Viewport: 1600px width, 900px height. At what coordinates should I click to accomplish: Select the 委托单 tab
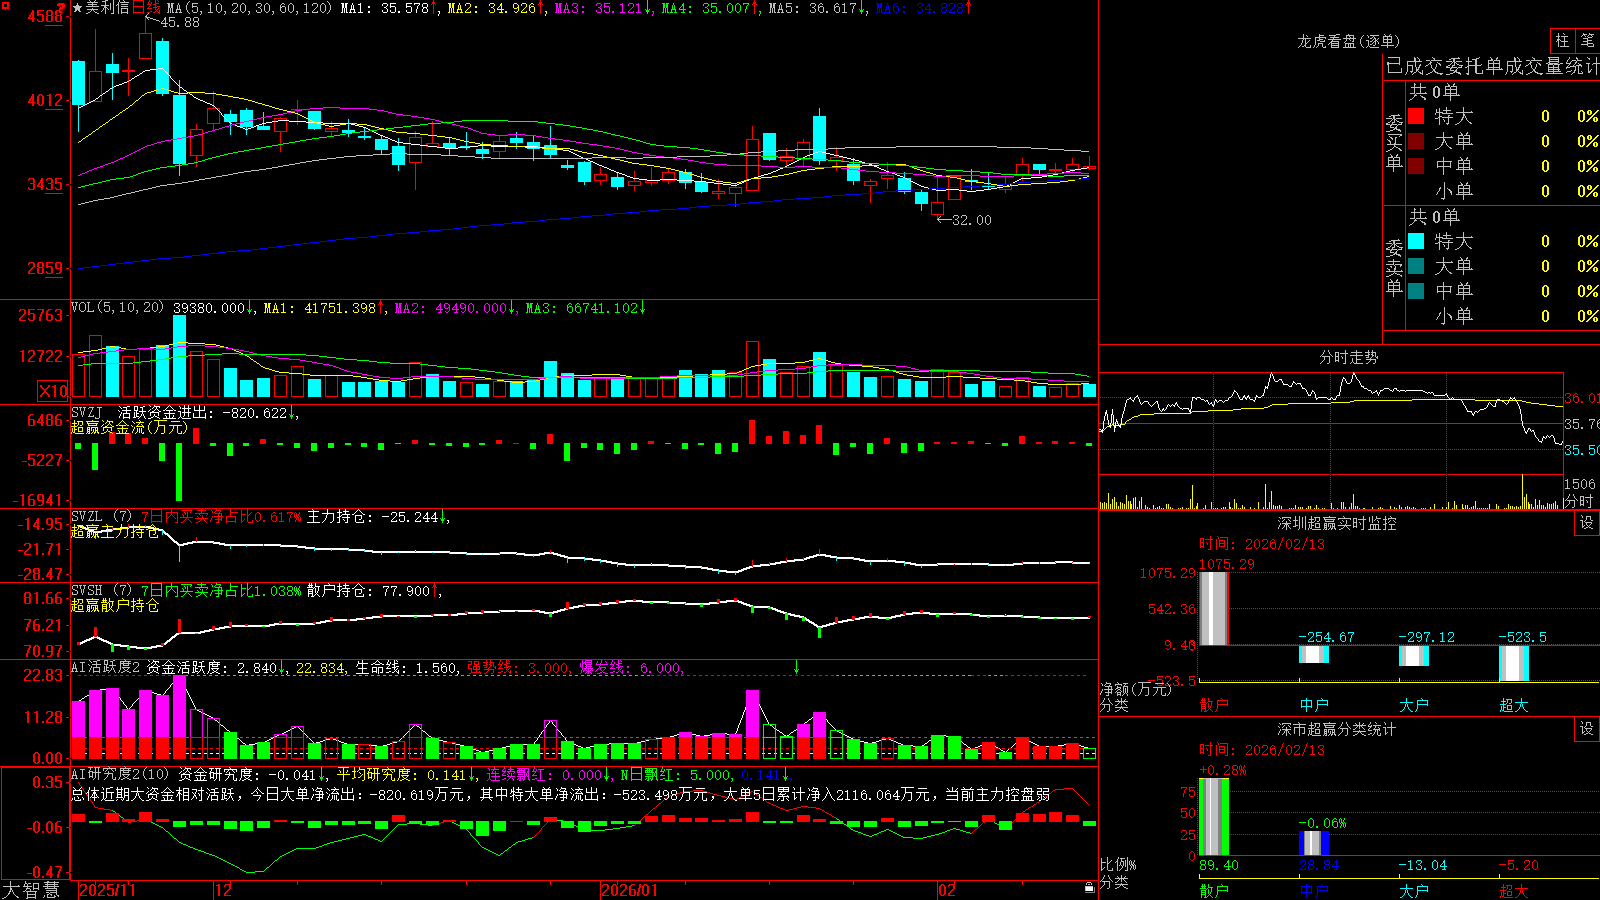(1474, 66)
